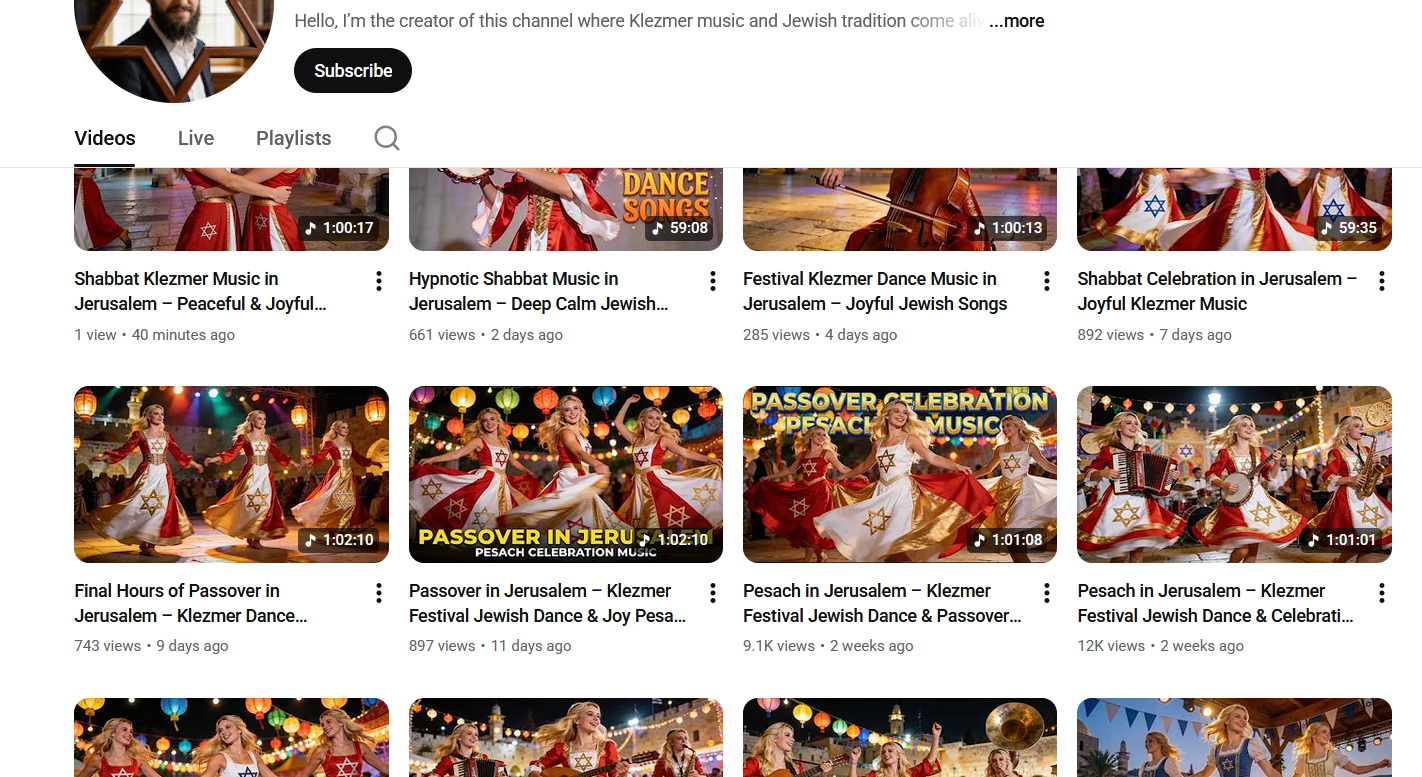Open the Playlists tab
This screenshot has width=1422, height=777.
coord(293,138)
